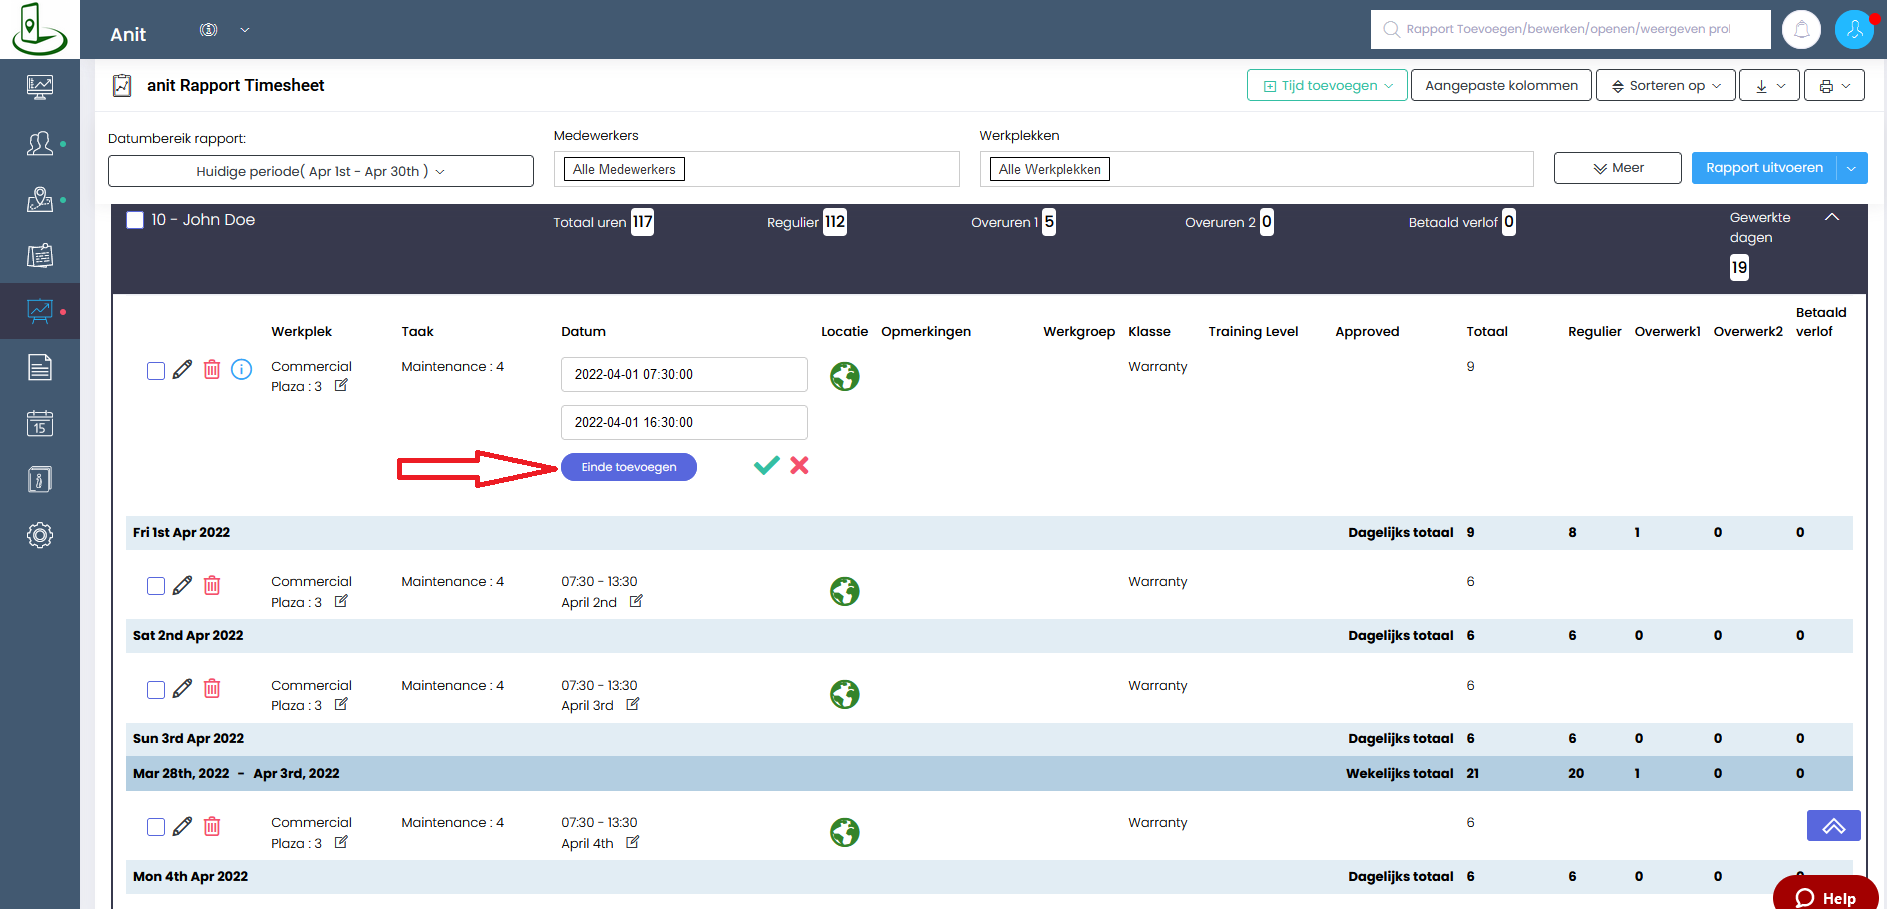Open the employees icon in the sidebar
Viewport: 1887px width, 909px height.
point(40,143)
